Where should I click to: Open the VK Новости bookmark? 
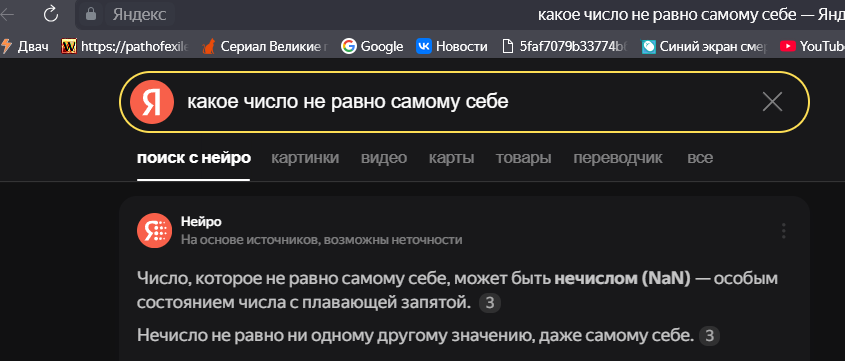point(452,46)
